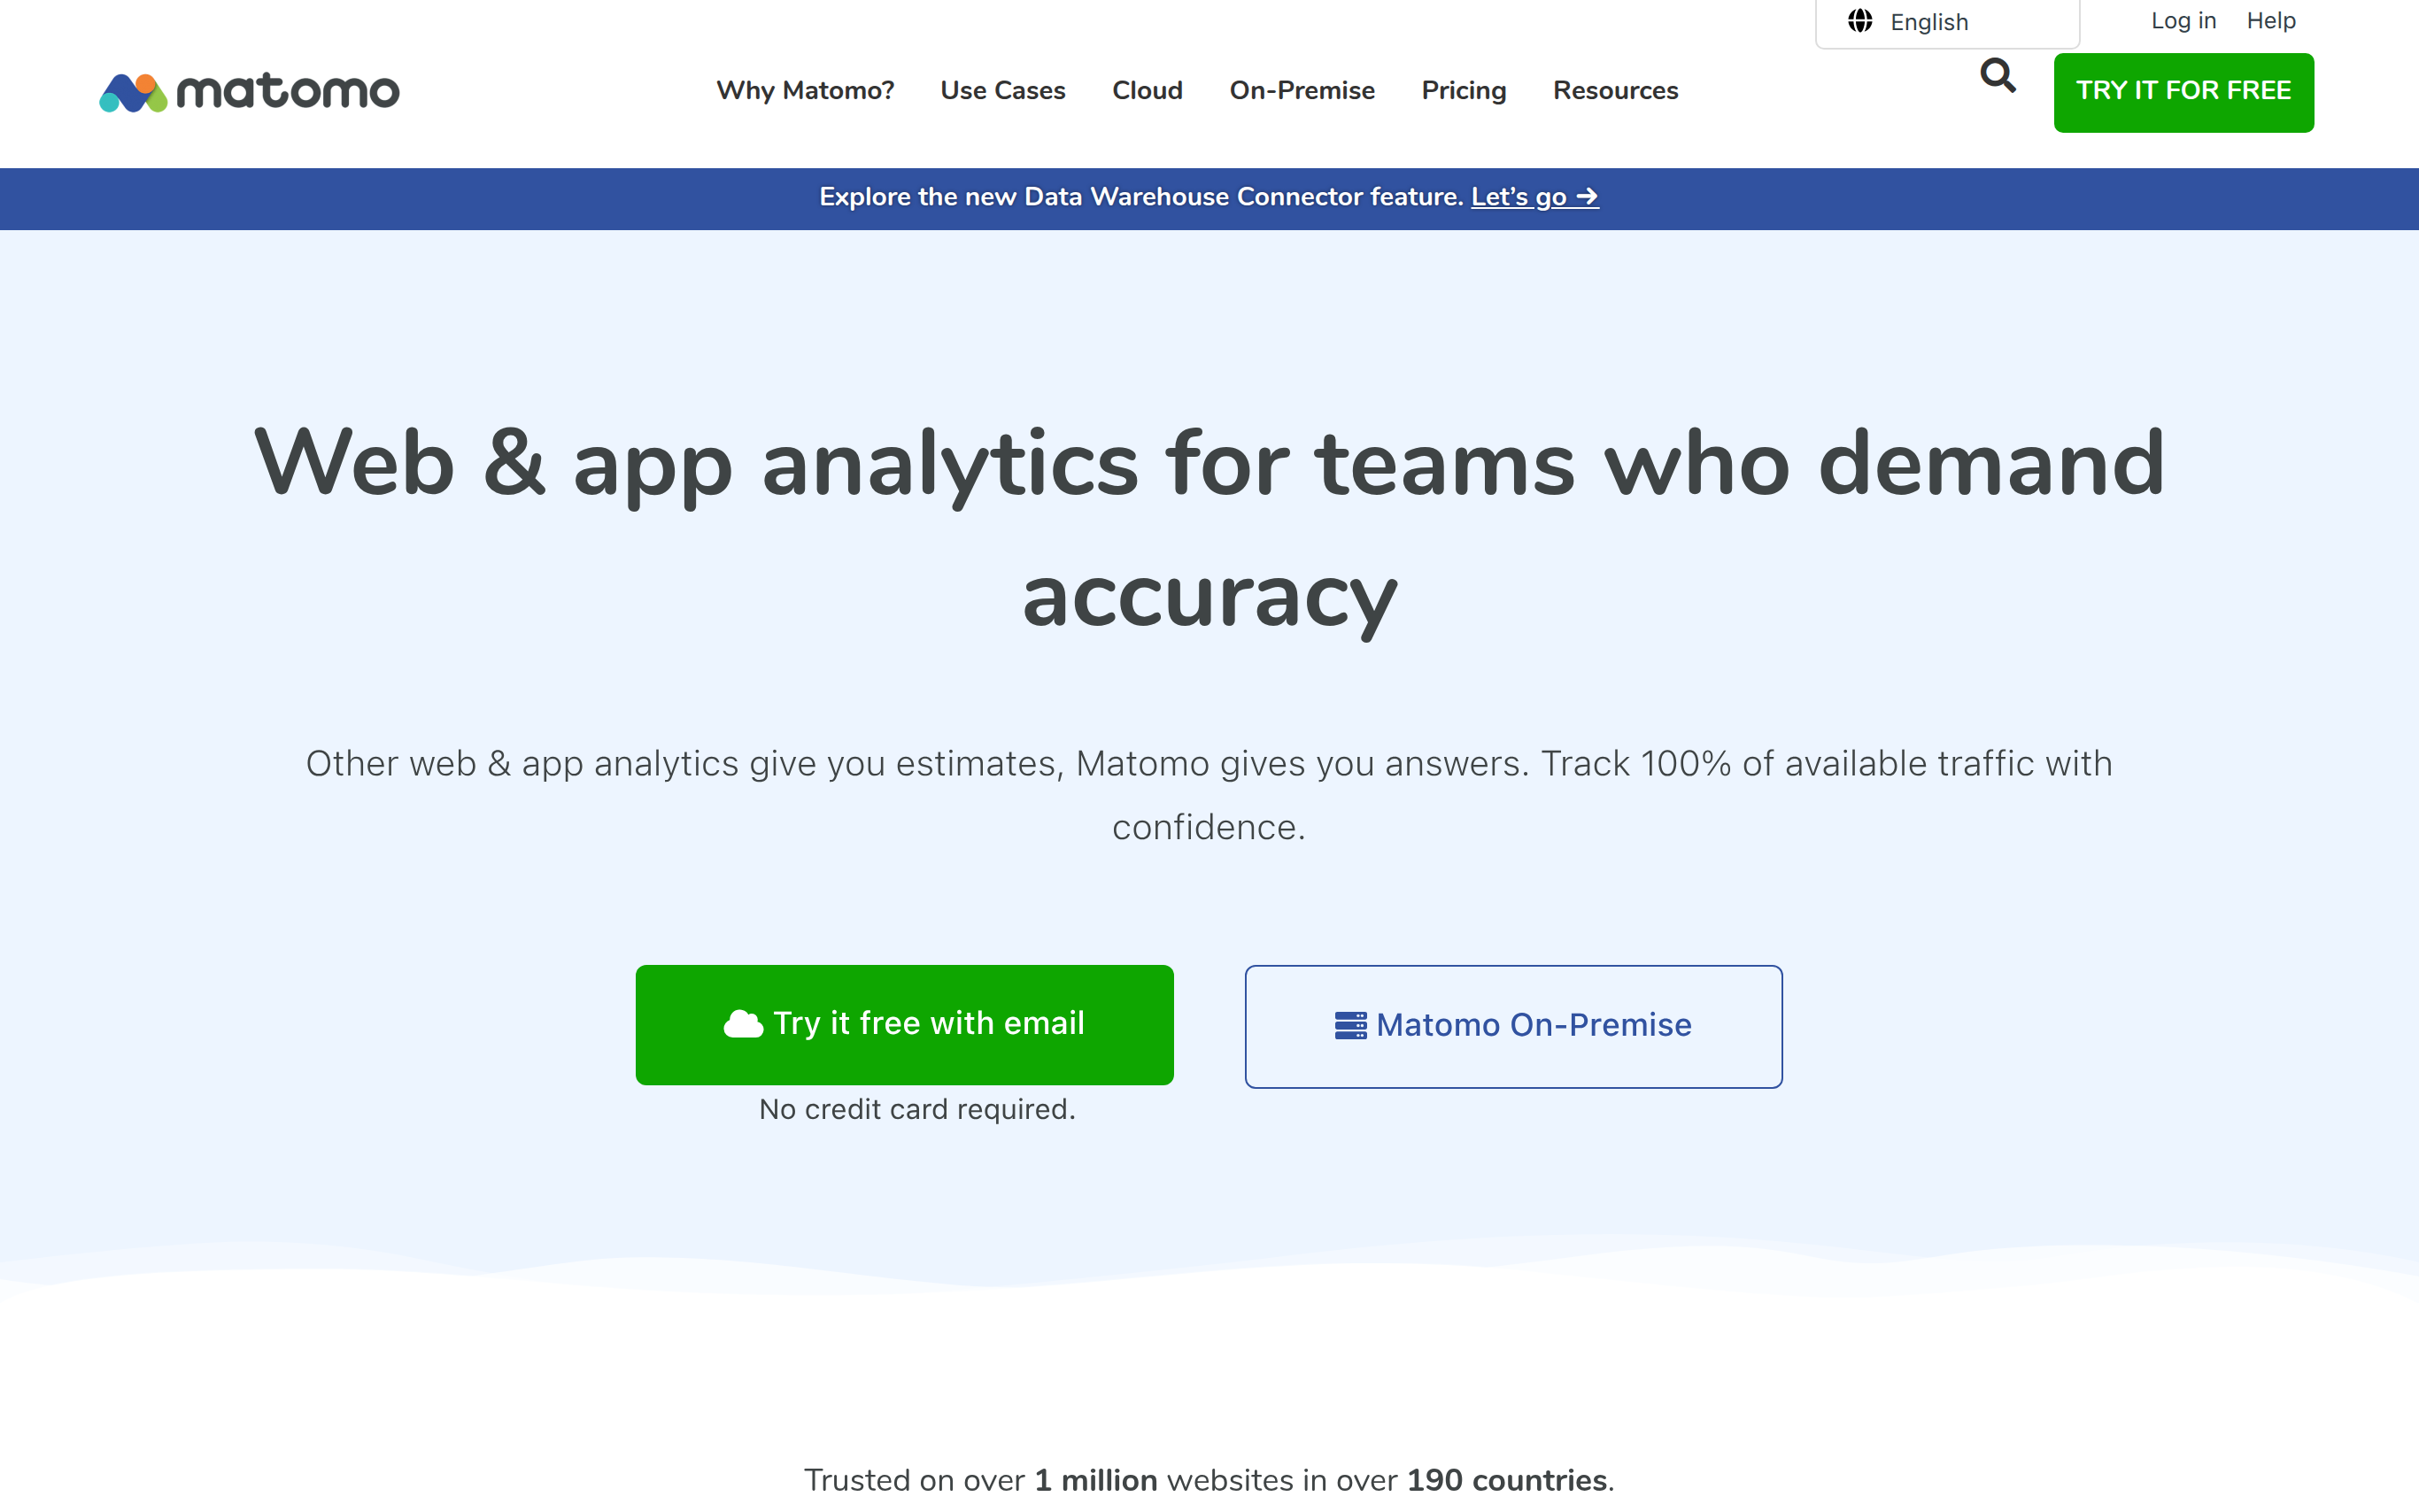Open the English language dropdown
2419x1512 pixels.
click(x=1946, y=22)
